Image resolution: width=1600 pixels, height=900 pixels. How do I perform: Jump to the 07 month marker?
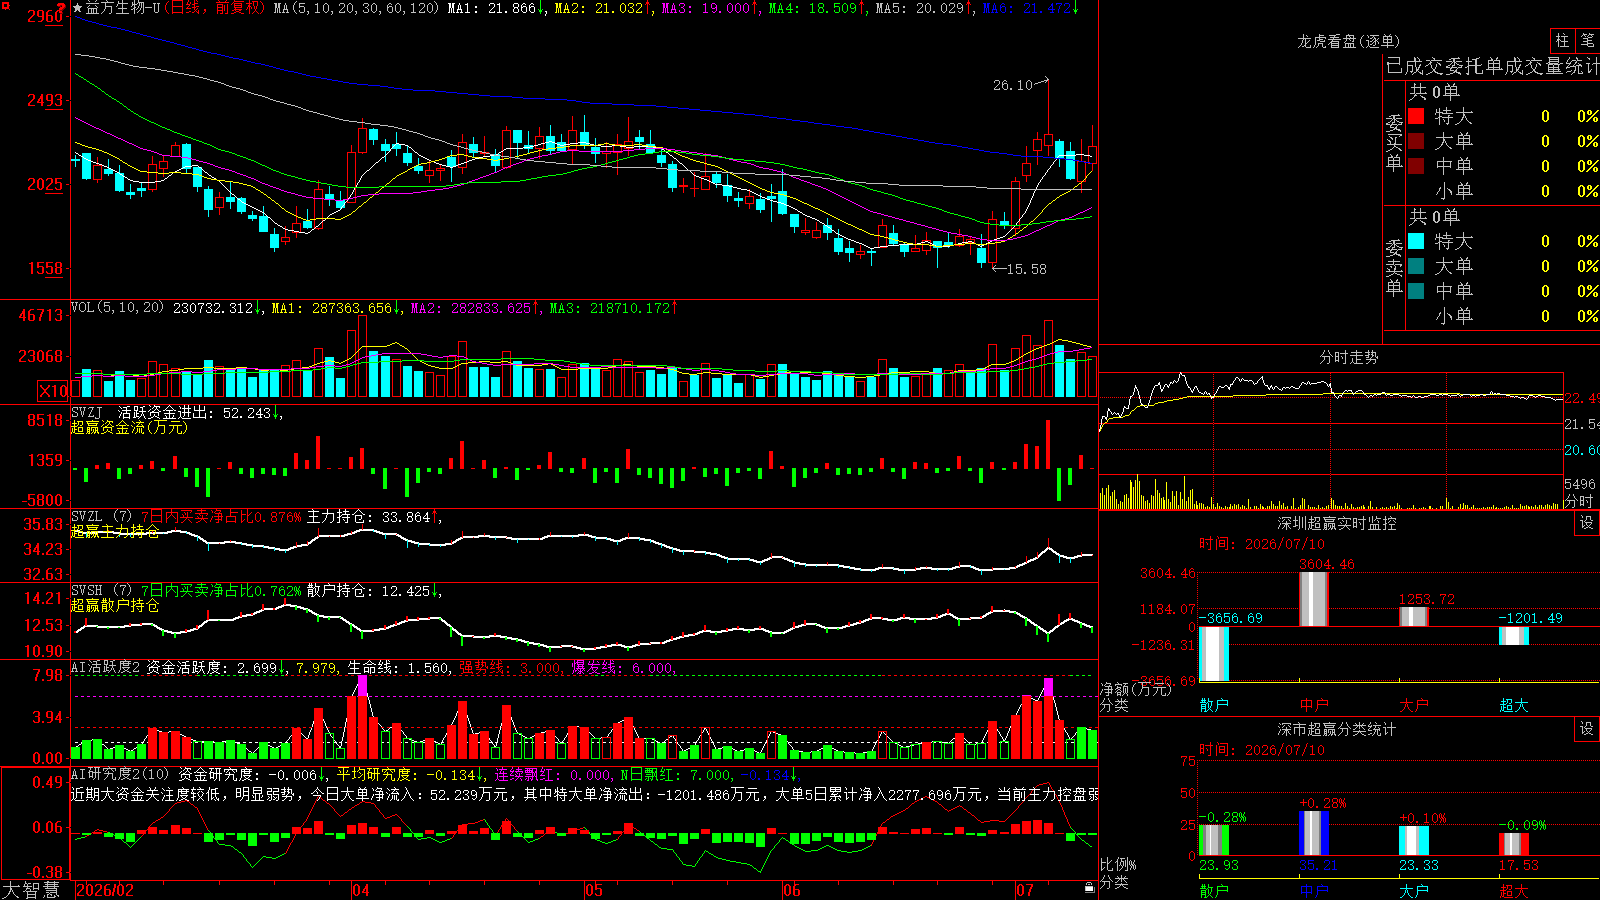tap(1025, 890)
